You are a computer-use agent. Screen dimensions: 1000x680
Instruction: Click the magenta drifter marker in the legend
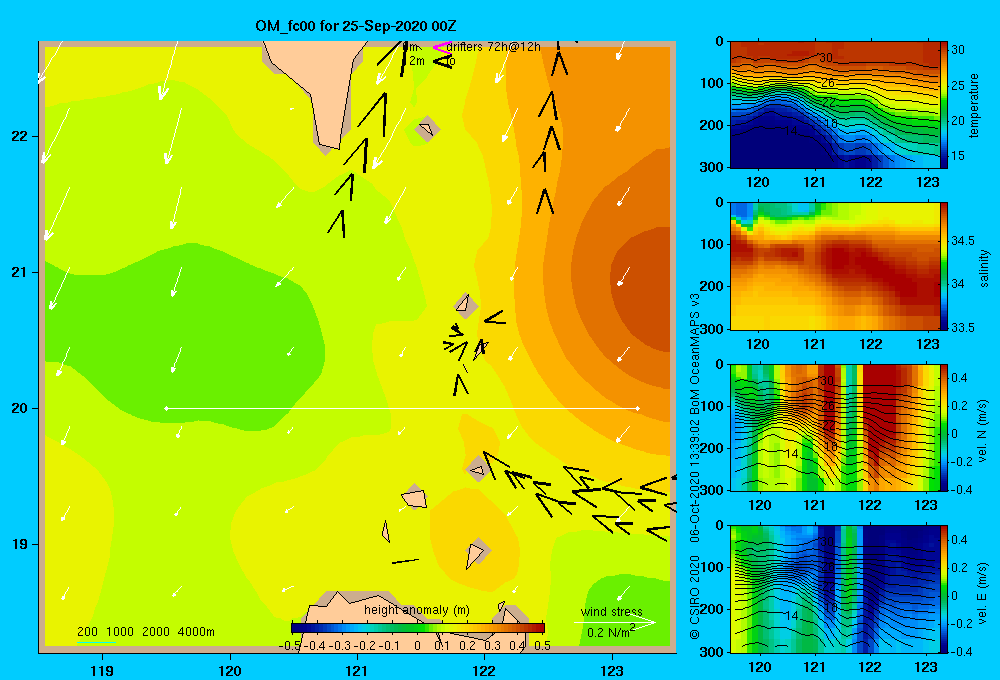coord(442,47)
